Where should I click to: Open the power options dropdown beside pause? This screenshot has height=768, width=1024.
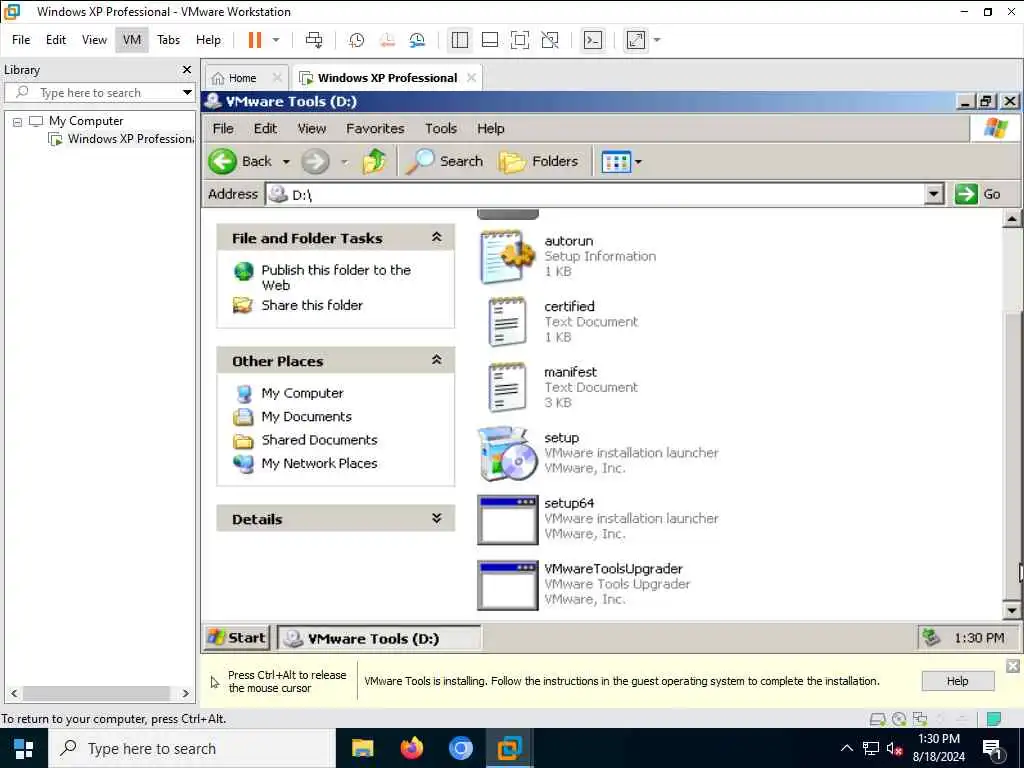click(276, 40)
